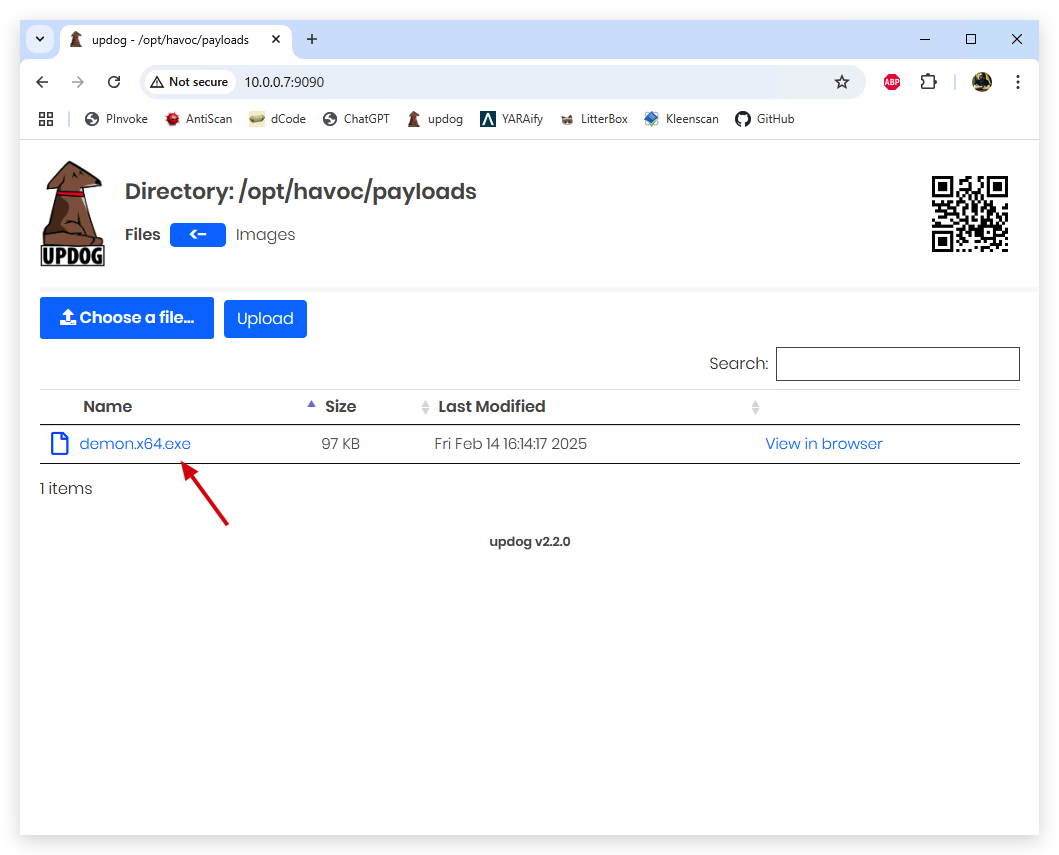Minimize the Chrome window
Viewport: 1059px width, 855px height.
(925, 40)
